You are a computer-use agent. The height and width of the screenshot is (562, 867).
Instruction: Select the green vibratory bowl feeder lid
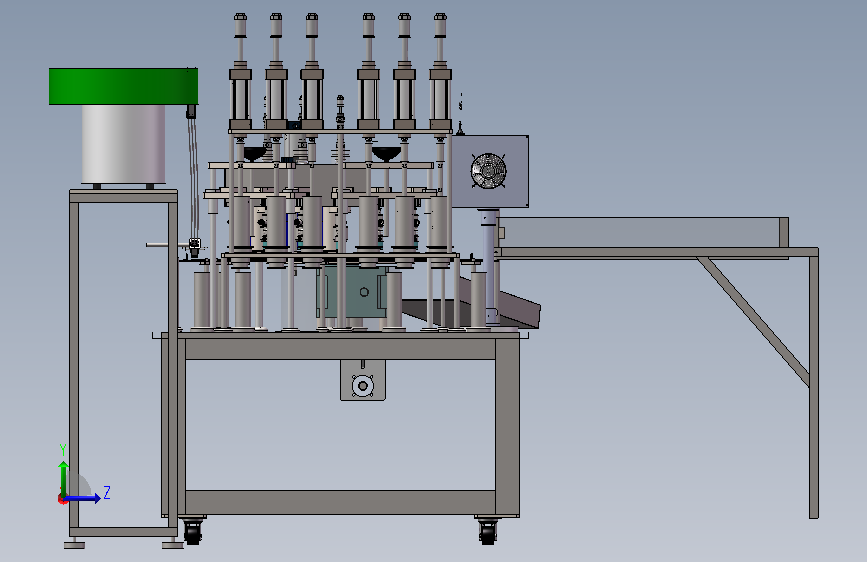pyautogui.click(x=123, y=86)
